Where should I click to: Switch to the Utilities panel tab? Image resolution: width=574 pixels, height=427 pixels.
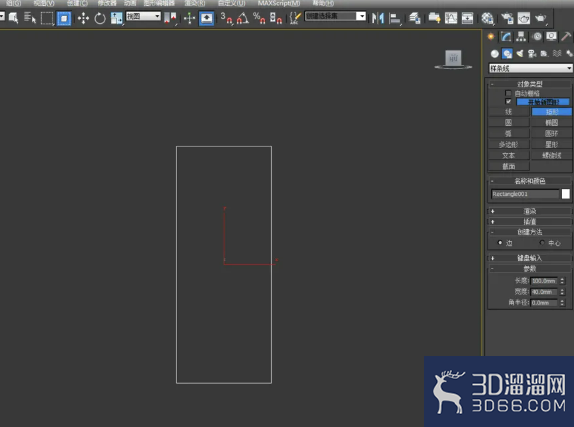(x=566, y=37)
